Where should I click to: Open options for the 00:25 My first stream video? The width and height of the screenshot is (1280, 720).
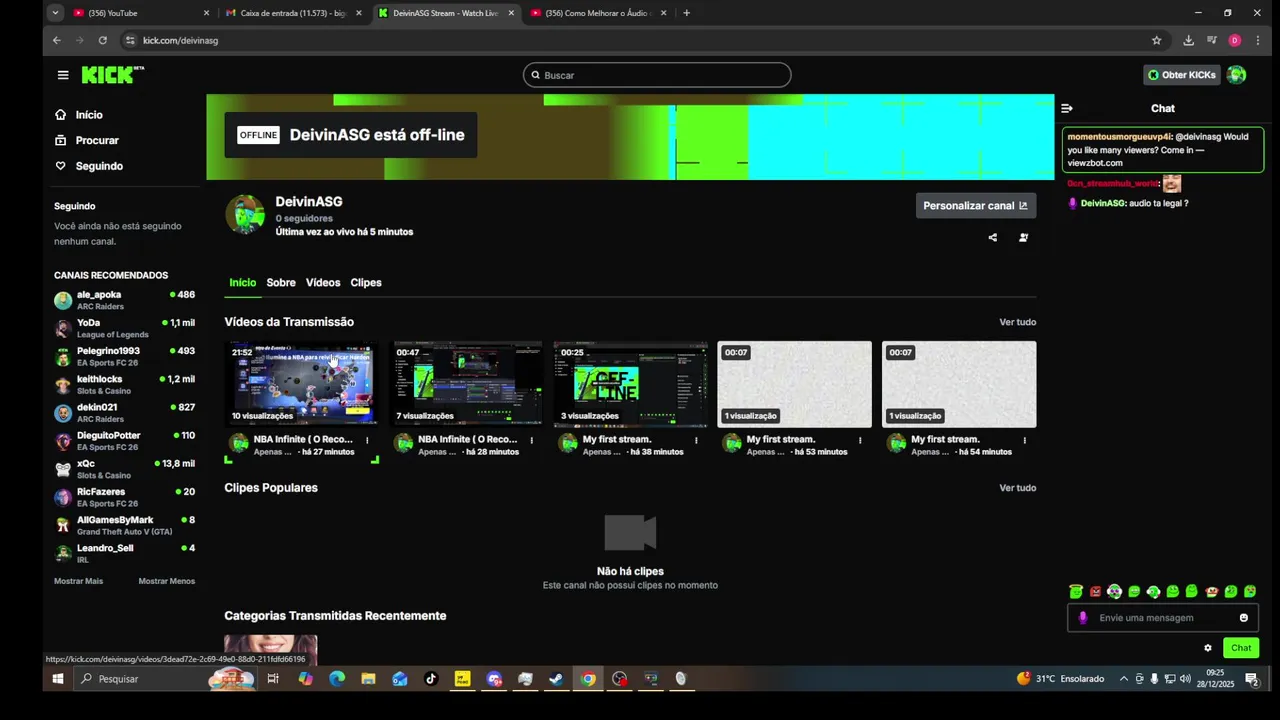click(696, 440)
